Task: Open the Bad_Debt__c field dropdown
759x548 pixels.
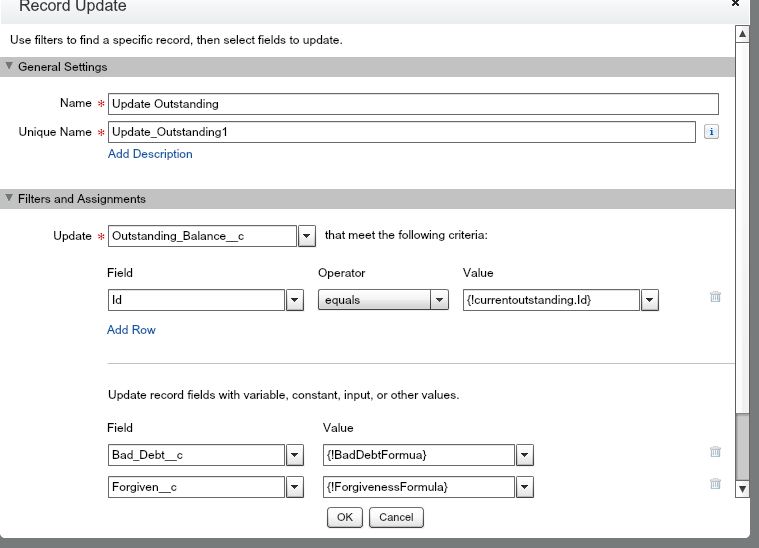Action: 295,455
